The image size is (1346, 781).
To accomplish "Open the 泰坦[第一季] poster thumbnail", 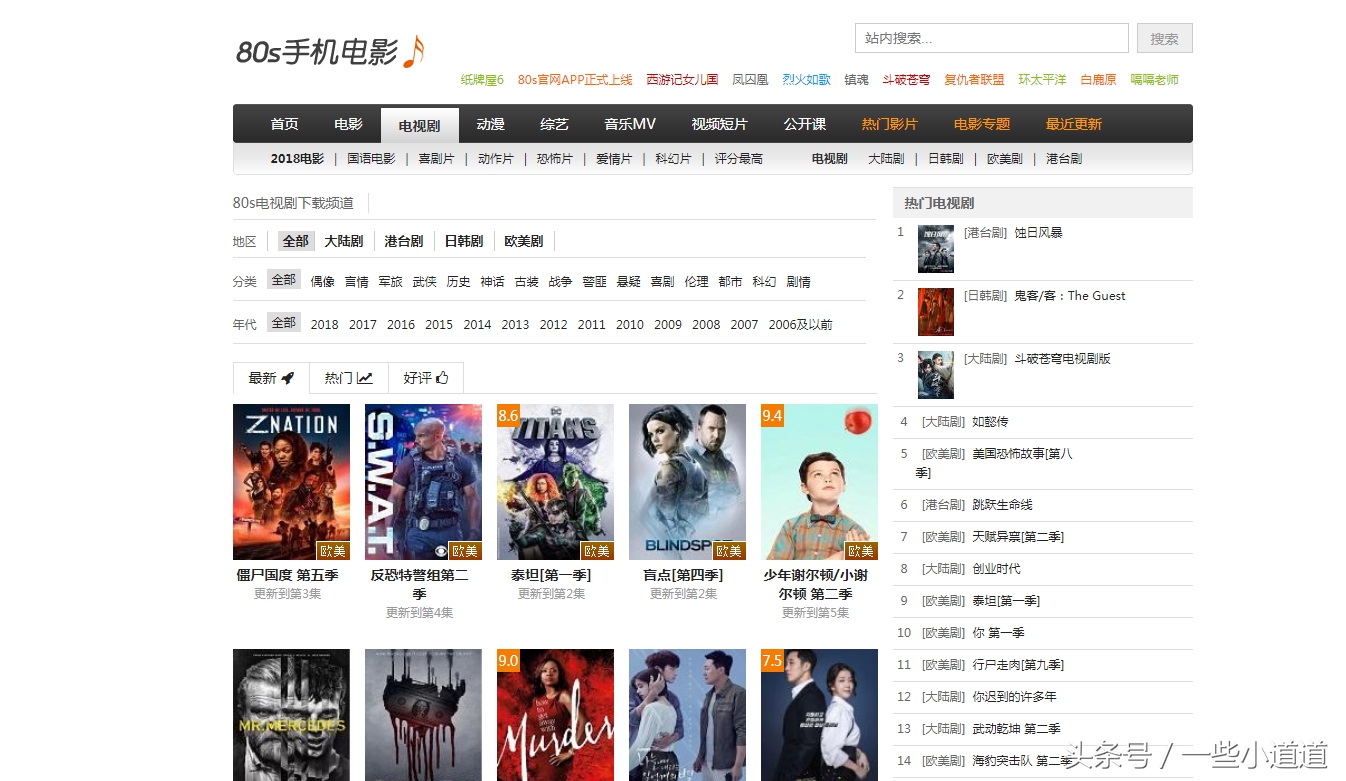I will click(555, 481).
